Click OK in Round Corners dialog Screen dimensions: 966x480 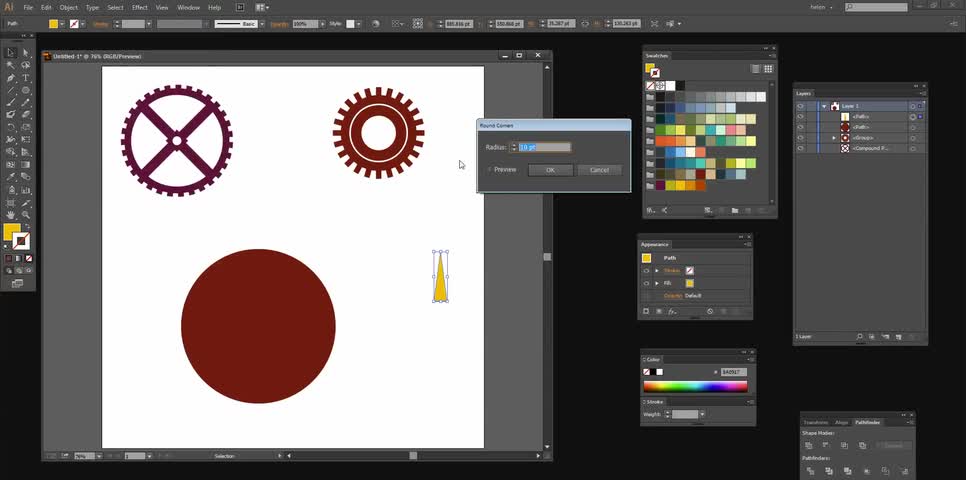551,170
